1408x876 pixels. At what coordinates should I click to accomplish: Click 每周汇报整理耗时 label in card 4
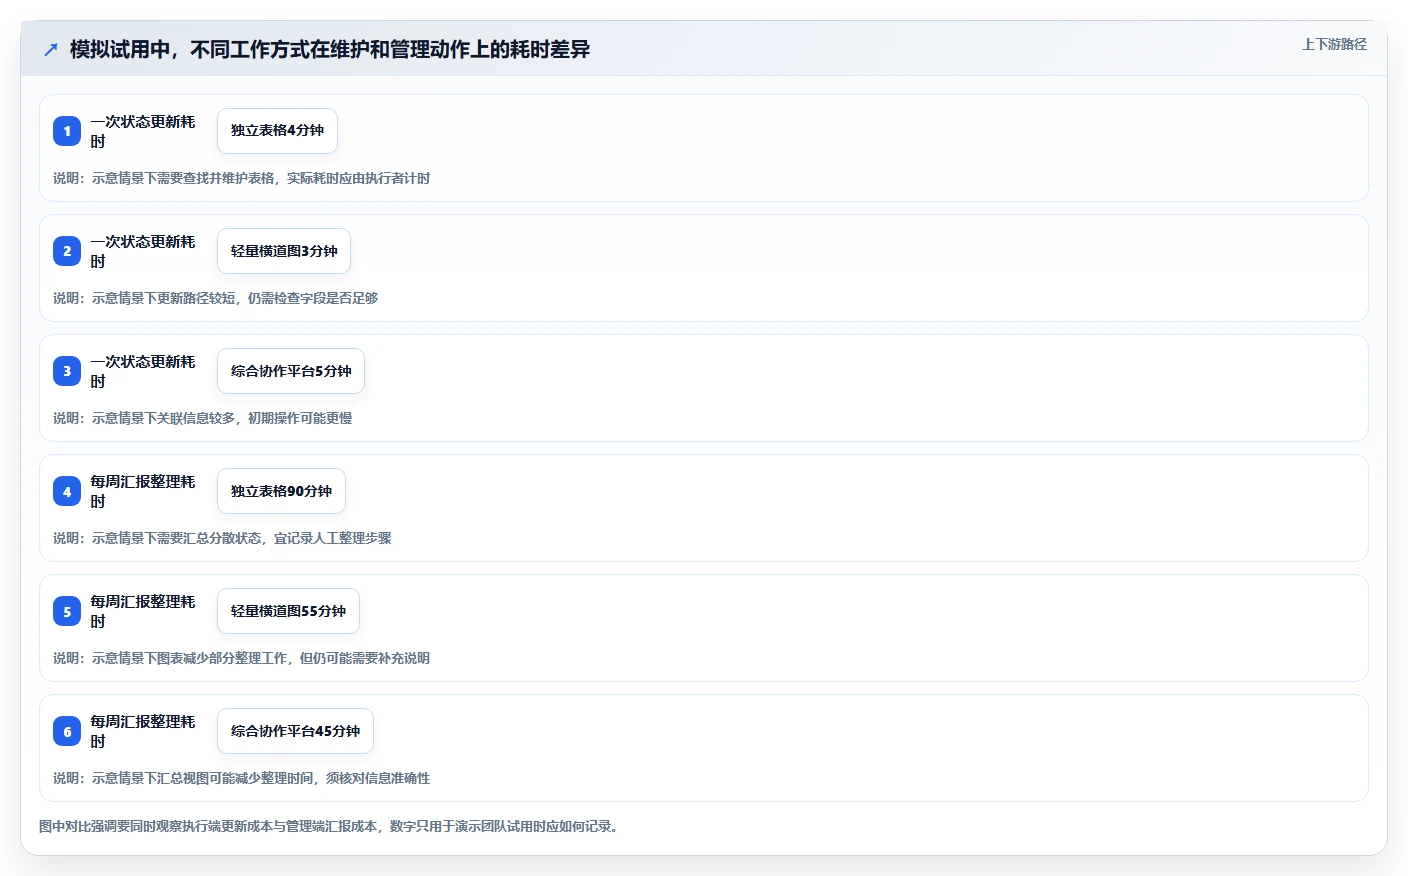143,491
